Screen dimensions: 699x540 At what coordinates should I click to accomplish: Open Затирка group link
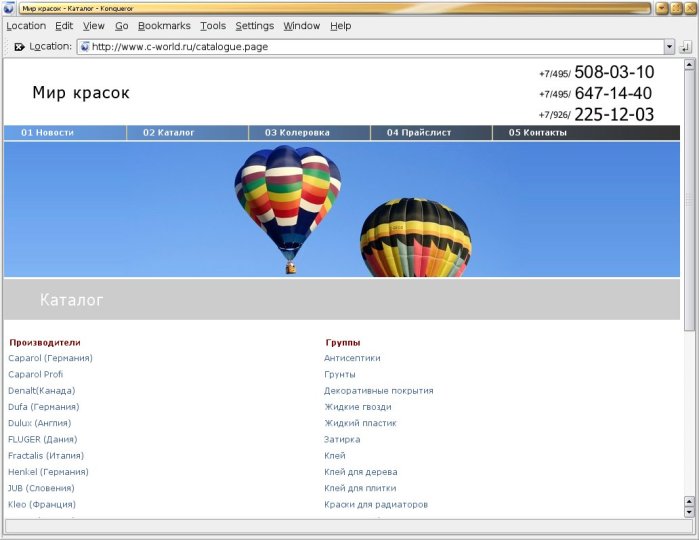[342, 439]
